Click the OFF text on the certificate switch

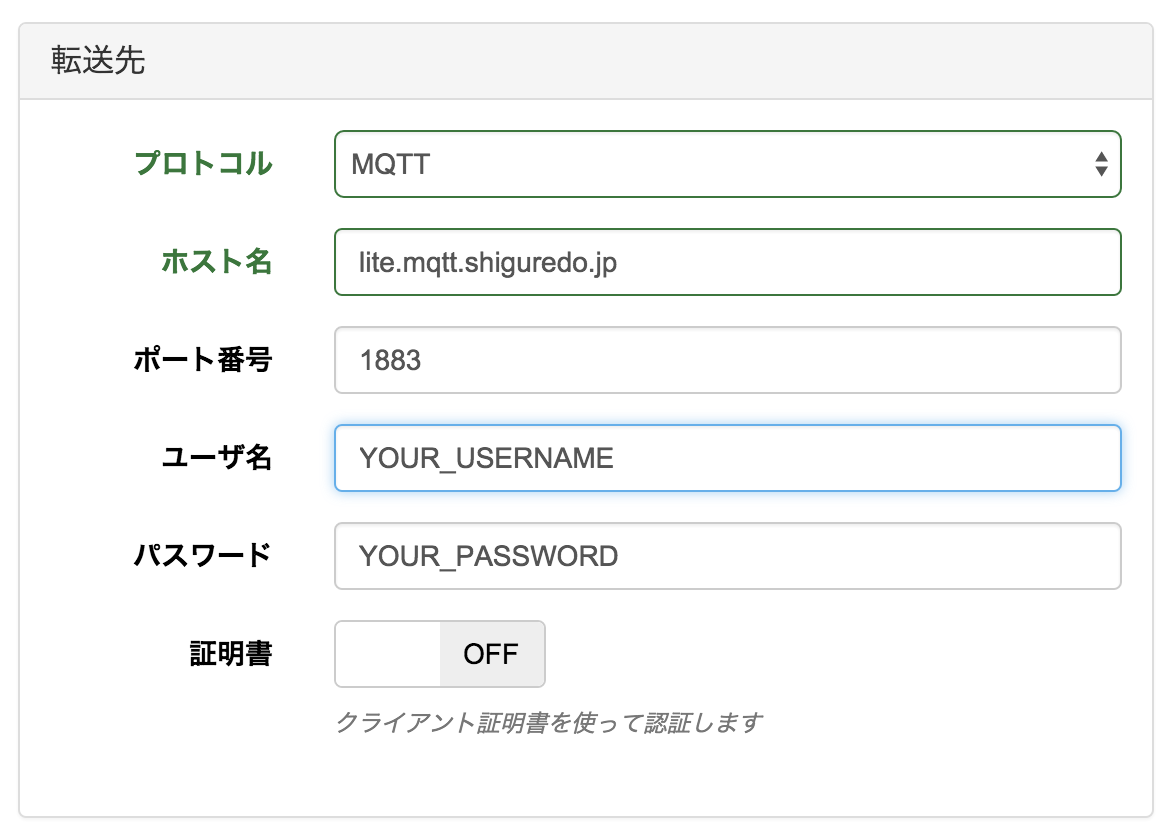[492, 654]
